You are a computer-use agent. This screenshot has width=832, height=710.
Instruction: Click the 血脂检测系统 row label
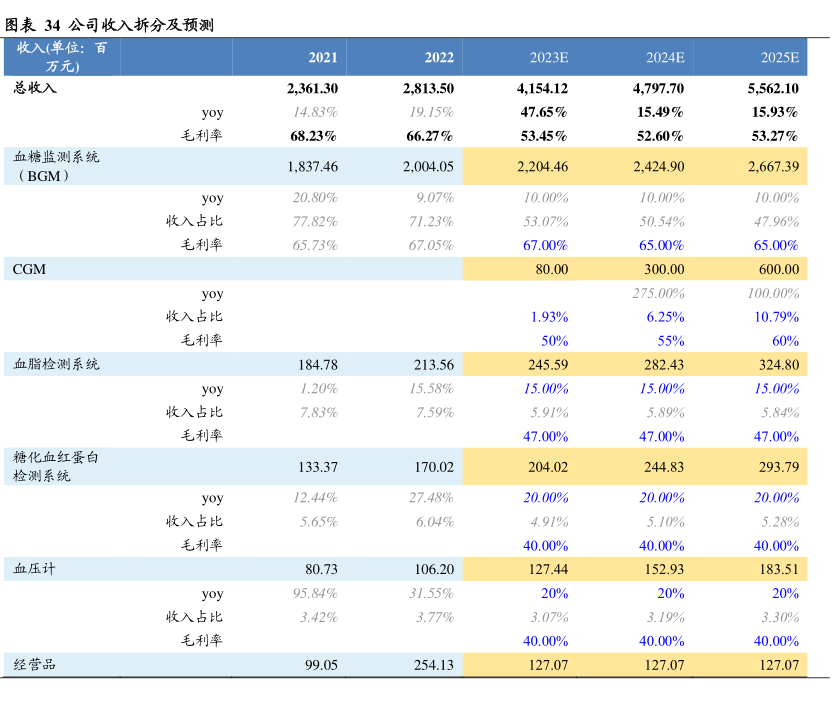[56, 365]
